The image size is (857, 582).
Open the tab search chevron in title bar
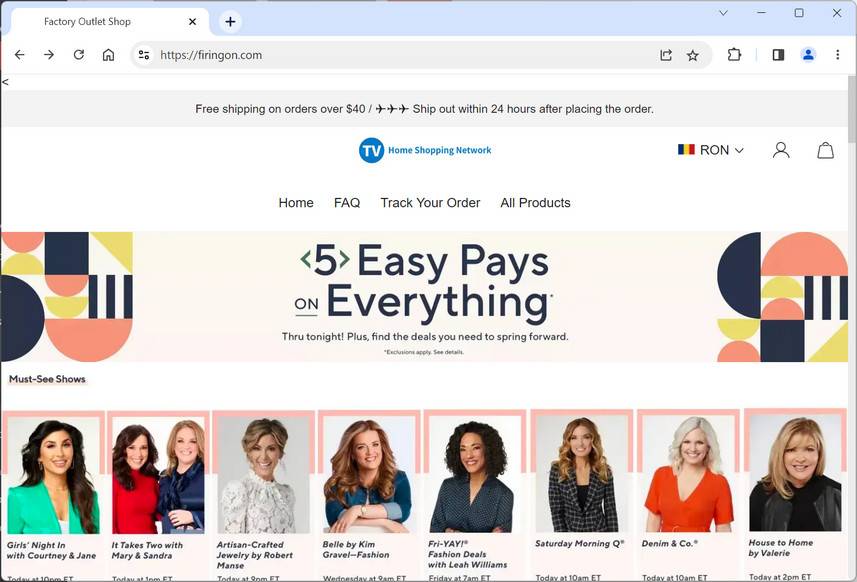pos(723,13)
